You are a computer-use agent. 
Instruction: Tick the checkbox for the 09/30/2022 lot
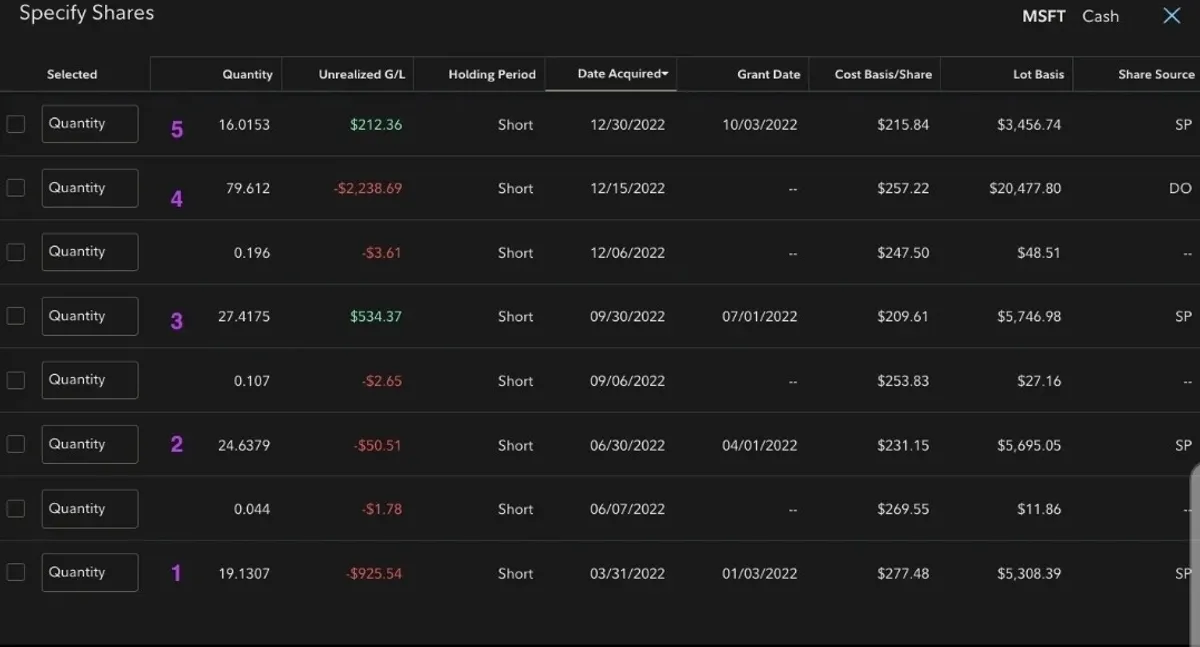tap(16, 316)
